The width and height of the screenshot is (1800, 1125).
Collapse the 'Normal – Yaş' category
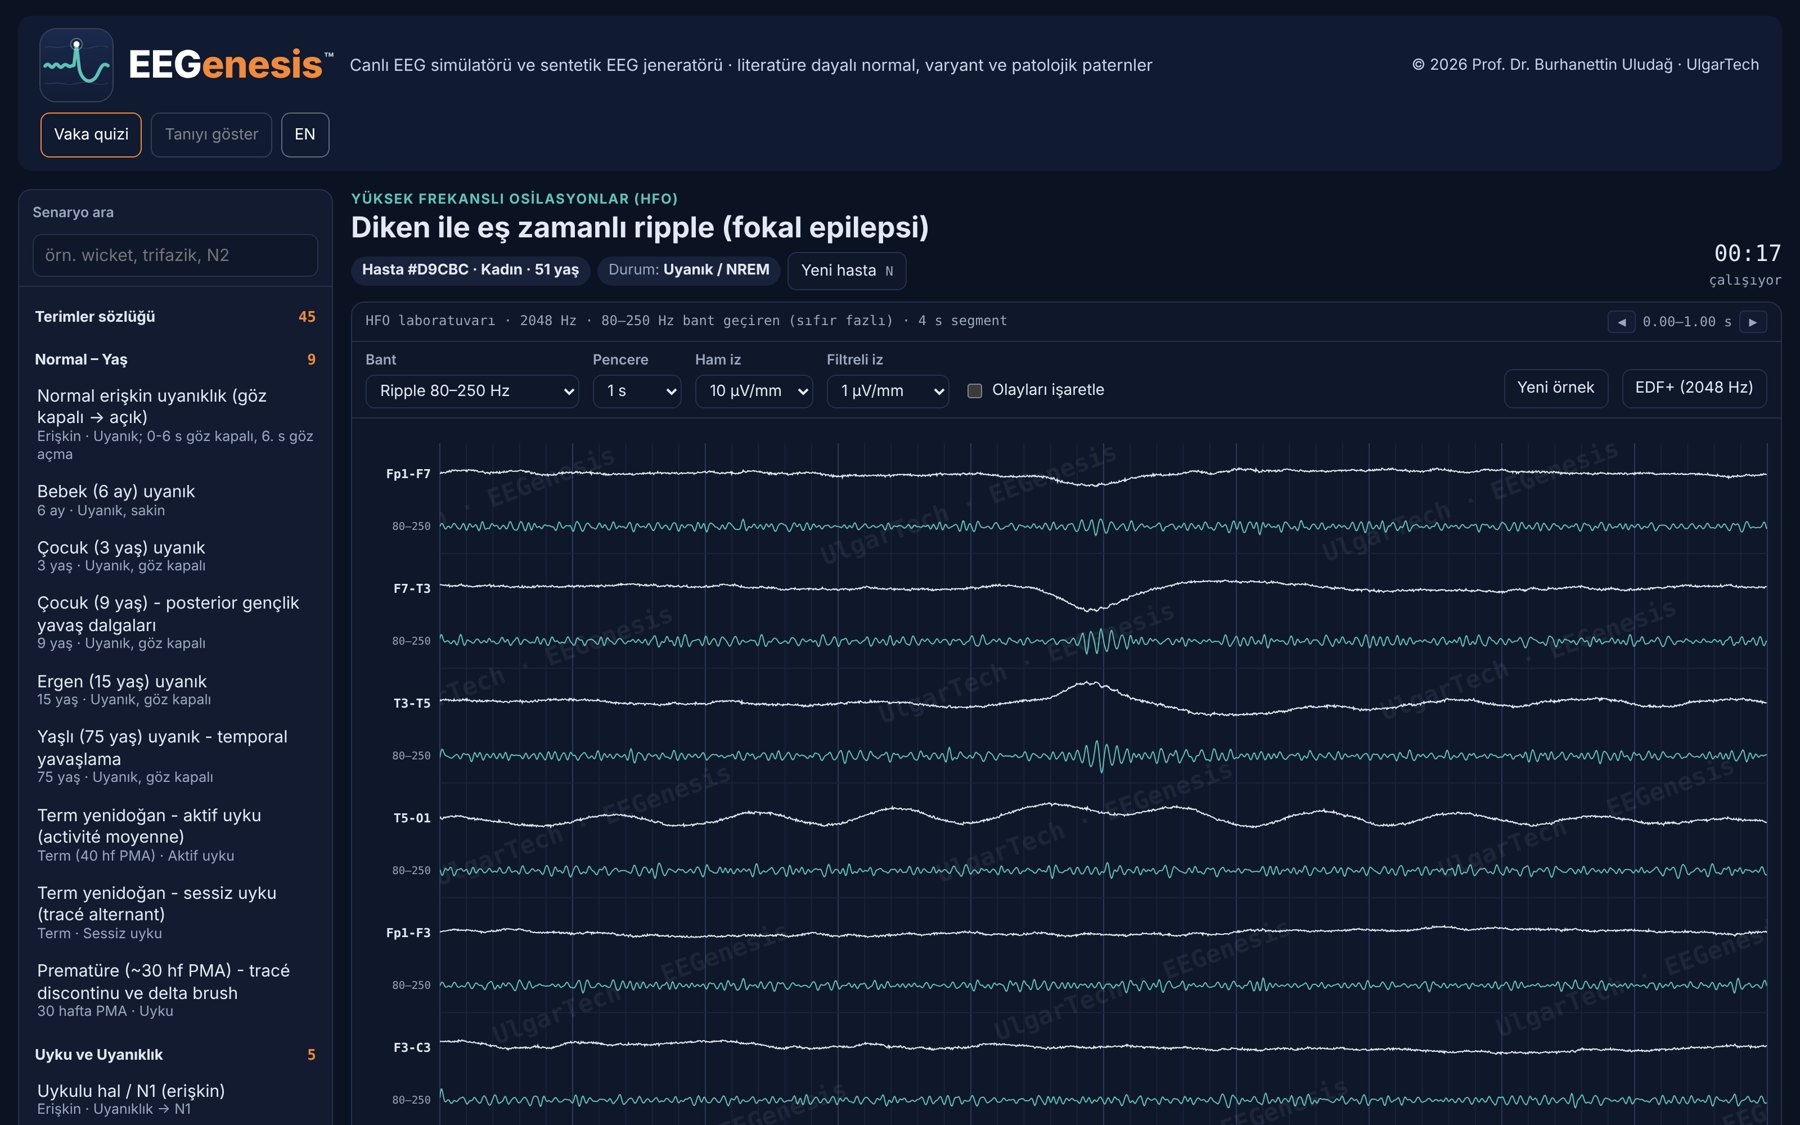tap(175, 360)
